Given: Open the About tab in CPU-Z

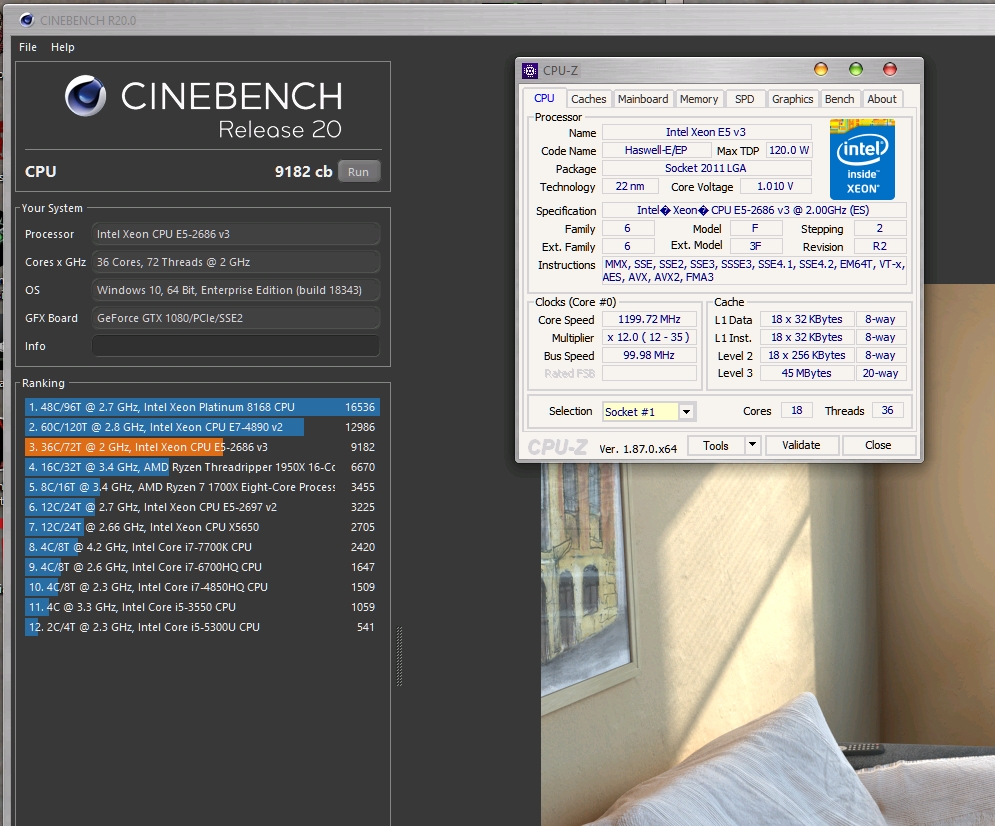Looking at the screenshot, I should click(881, 99).
